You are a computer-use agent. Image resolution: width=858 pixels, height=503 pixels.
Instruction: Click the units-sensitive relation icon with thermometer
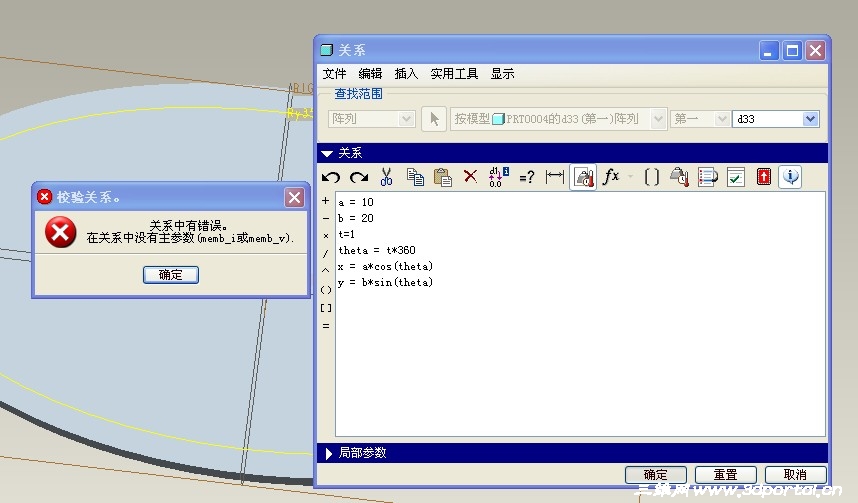(x=583, y=177)
